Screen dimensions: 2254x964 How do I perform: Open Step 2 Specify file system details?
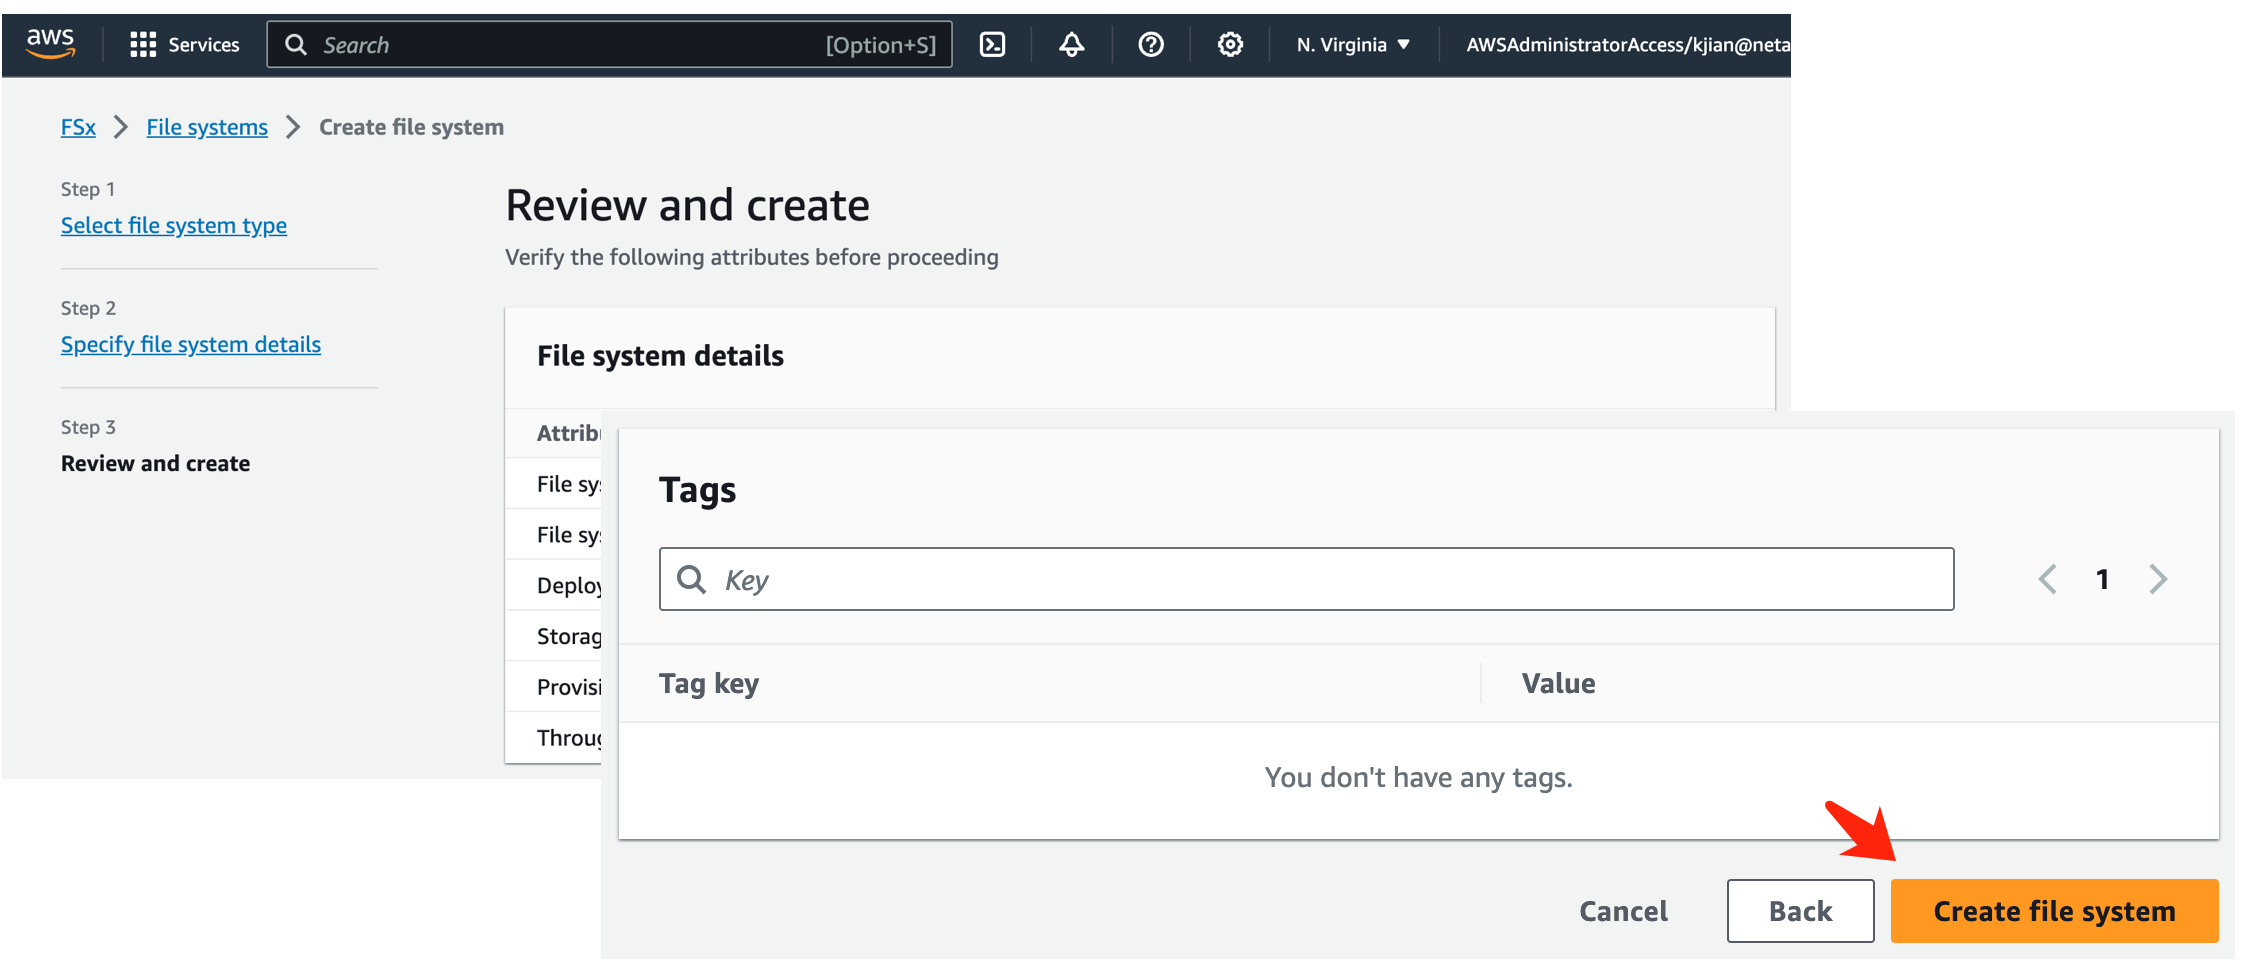click(191, 345)
